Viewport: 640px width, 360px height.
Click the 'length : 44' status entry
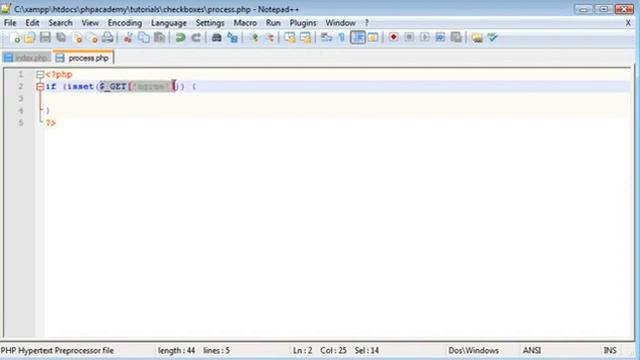point(176,351)
